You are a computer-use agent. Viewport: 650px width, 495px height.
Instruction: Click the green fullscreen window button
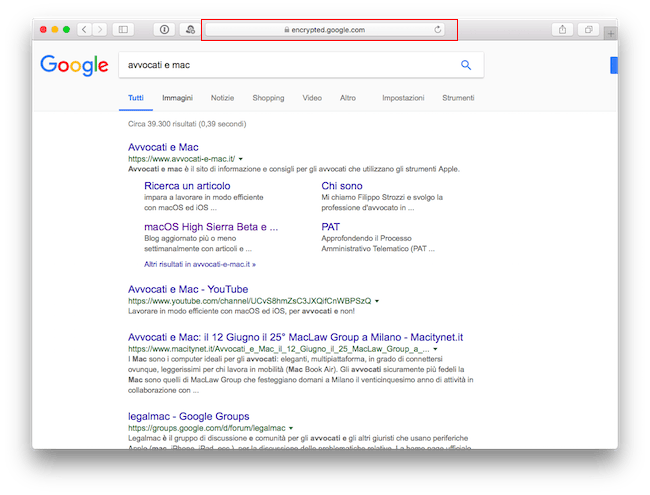coord(66,29)
